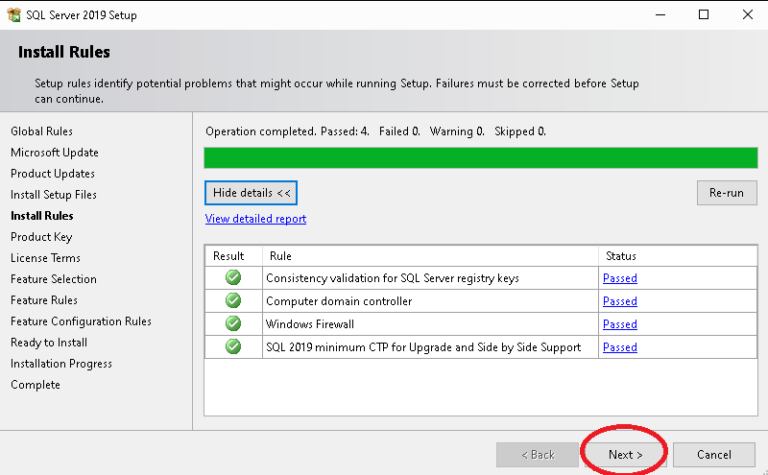Select Product Key step in sidebar
This screenshot has width=768, height=475.
coord(41,237)
